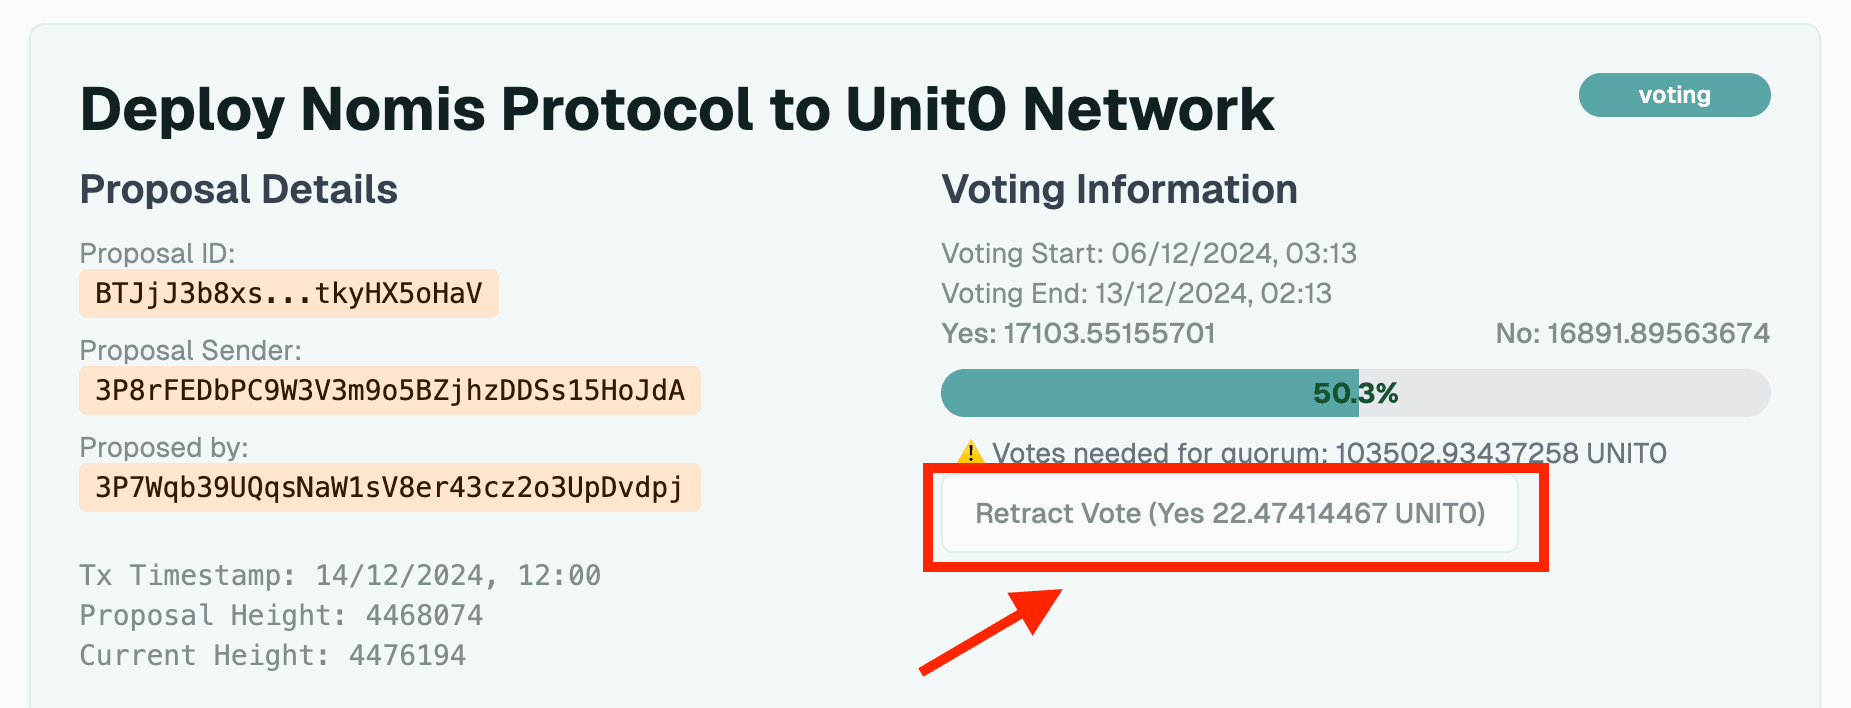The width and height of the screenshot is (1851, 708).
Task: Click the No vote count 16891.89563674
Action: (x=1633, y=333)
